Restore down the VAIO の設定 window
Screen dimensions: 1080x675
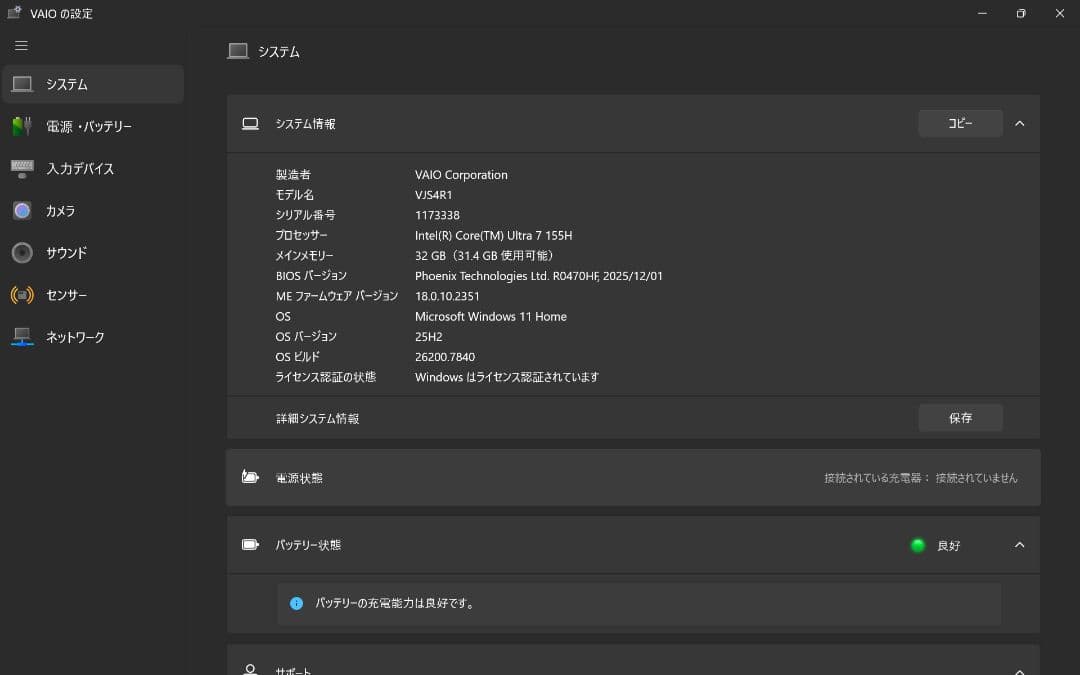[x=1021, y=13]
